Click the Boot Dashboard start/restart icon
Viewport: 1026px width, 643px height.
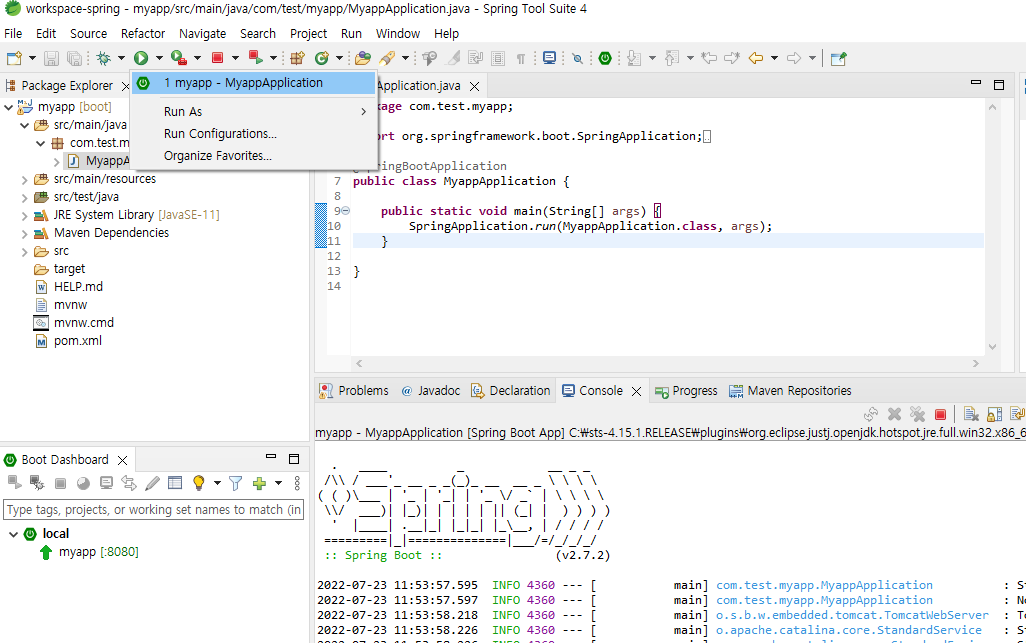14,483
